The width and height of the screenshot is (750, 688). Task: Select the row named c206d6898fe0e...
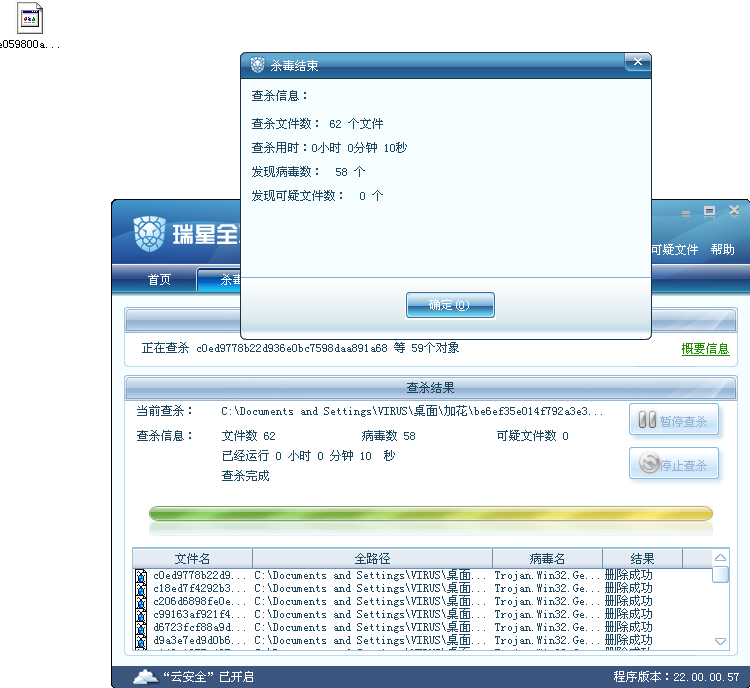422,601
